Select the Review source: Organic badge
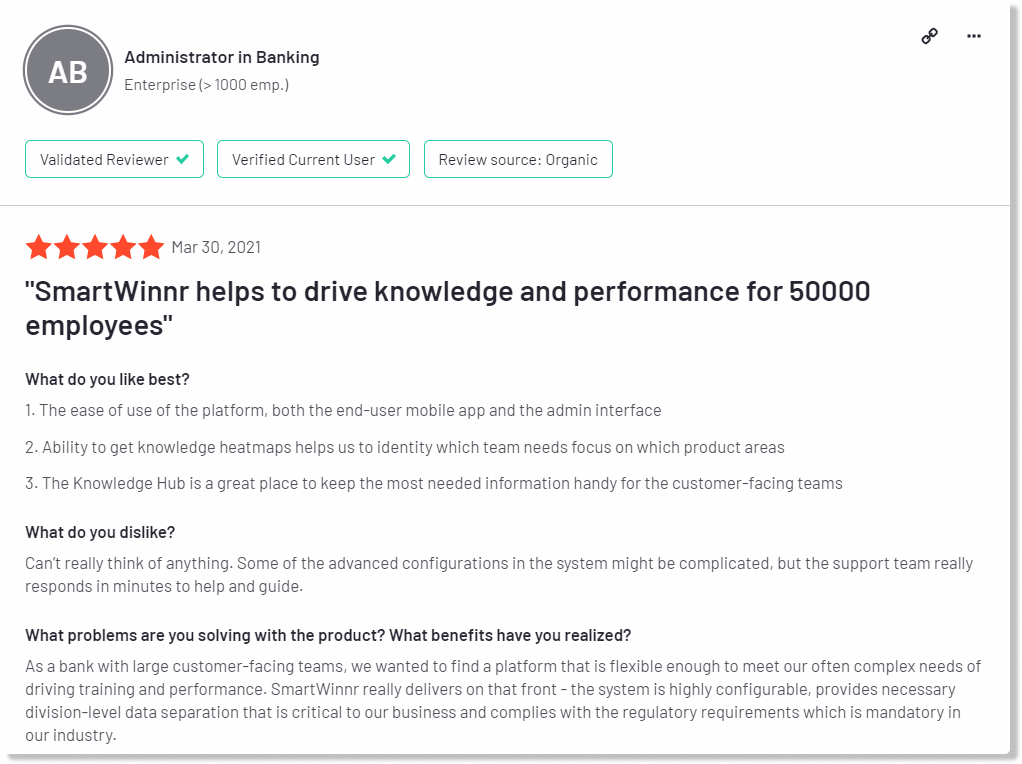This screenshot has width=1022, height=764. (518, 159)
